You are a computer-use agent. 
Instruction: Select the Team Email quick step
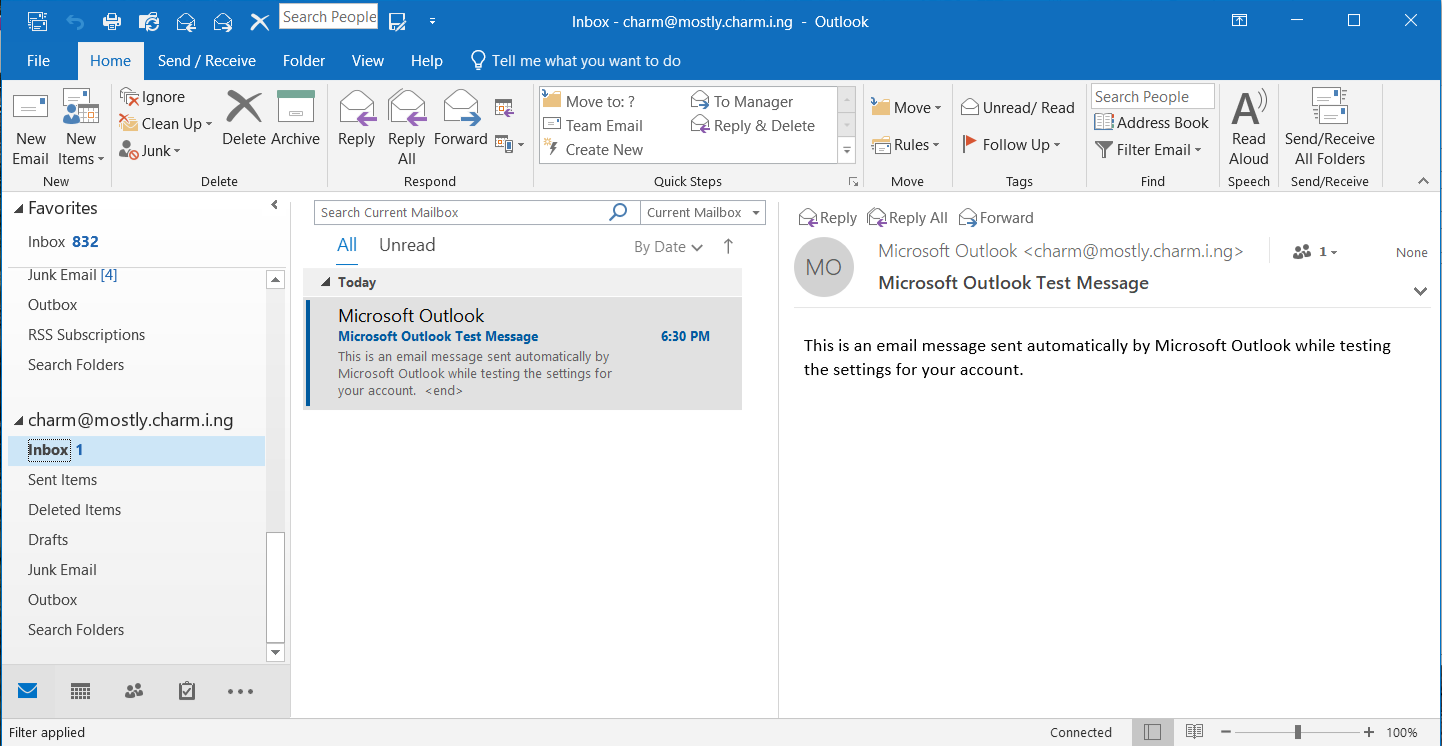pos(594,125)
